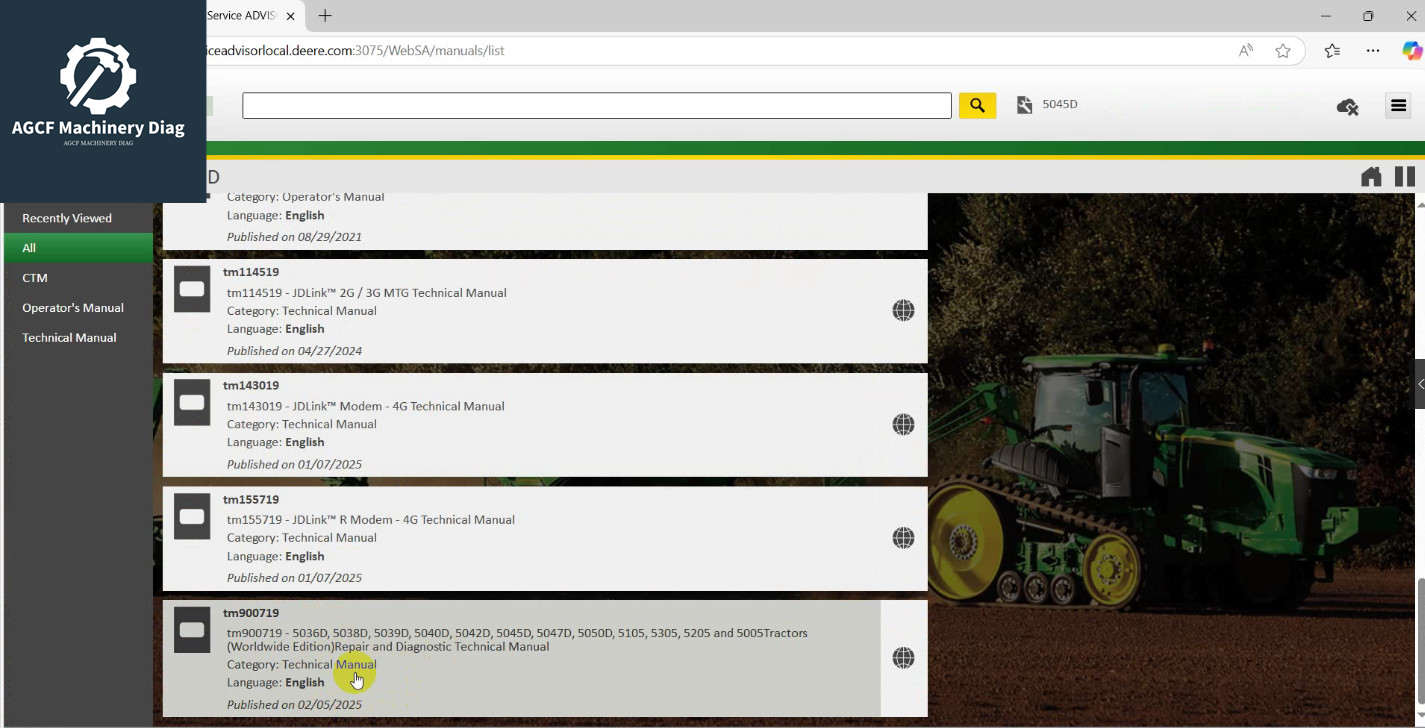
Task: Click the yellow search magnifier button
Action: [977, 105]
